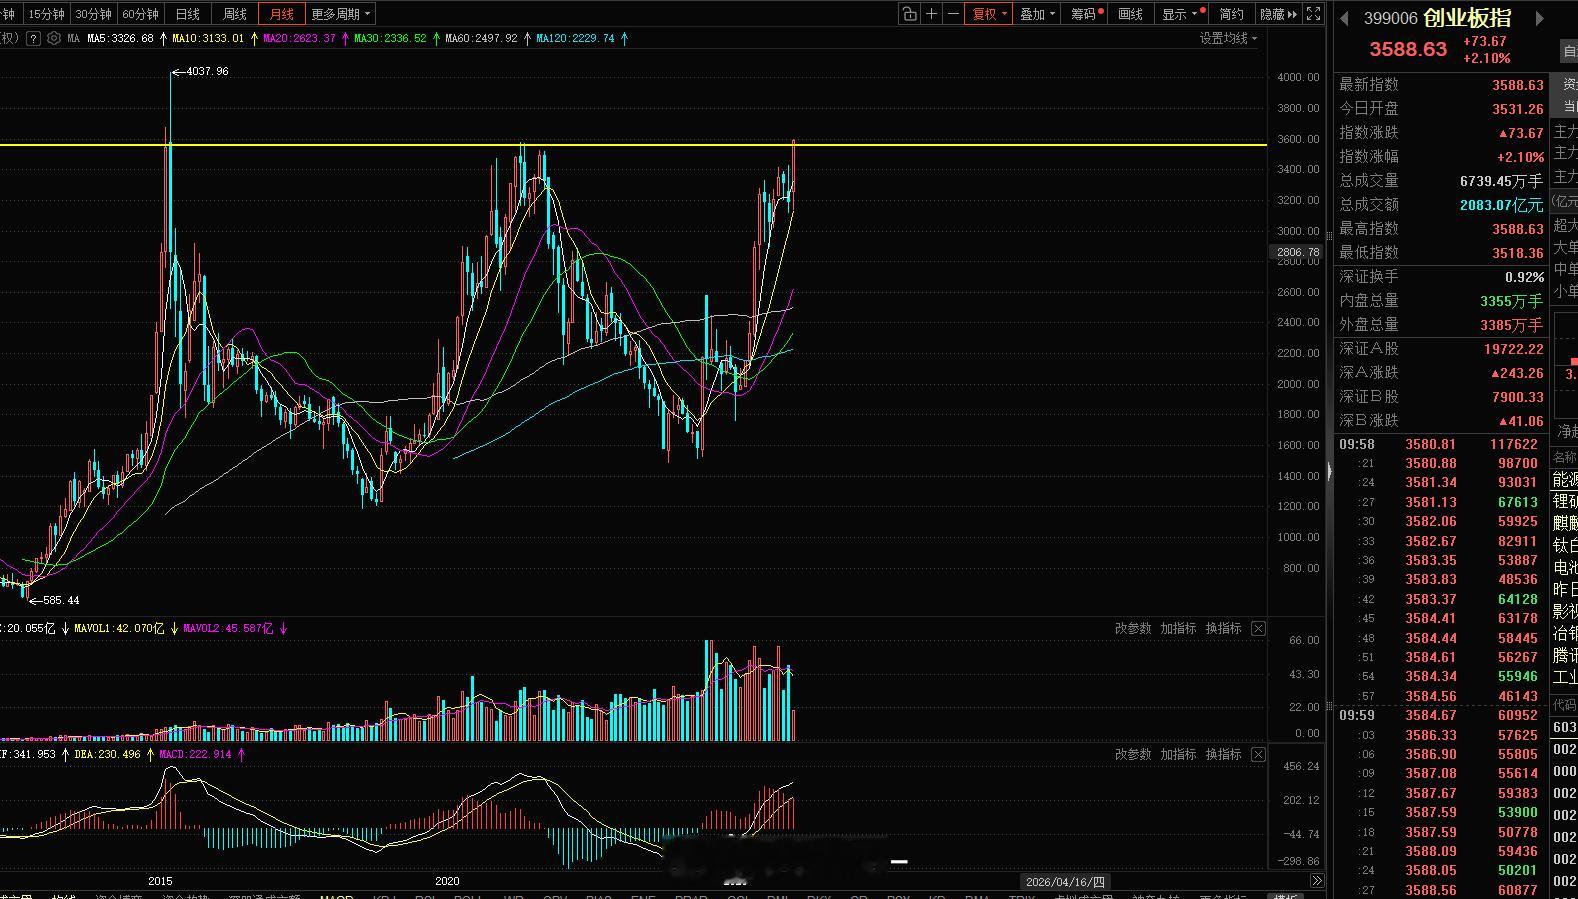Click 加指标 in the volume panel

click(x=1178, y=628)
